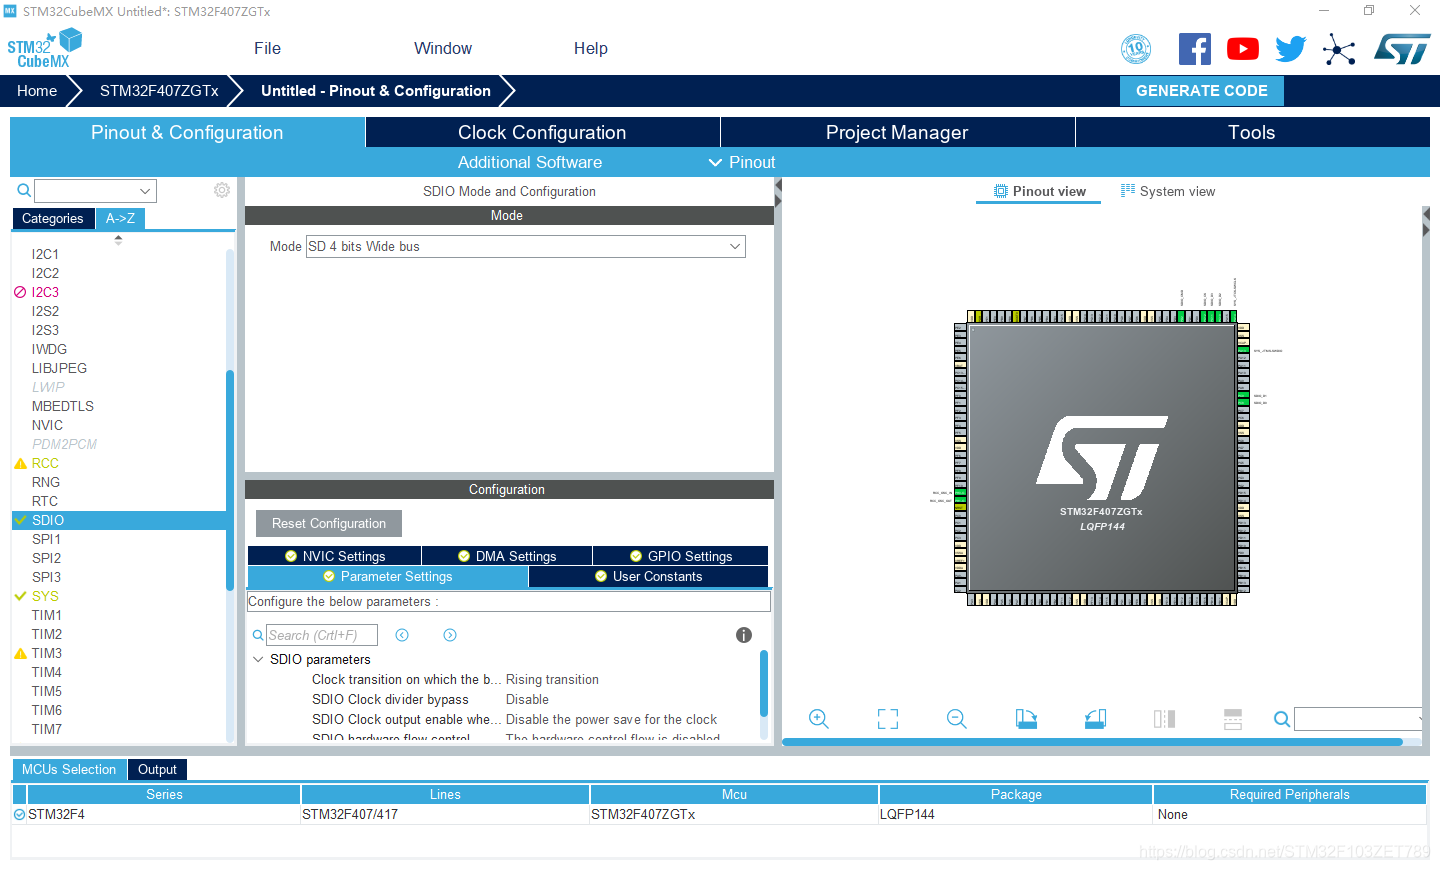
Task: Click the disabled icon beside I2C3
Action: pyautogui.click(x=20, y=292)
